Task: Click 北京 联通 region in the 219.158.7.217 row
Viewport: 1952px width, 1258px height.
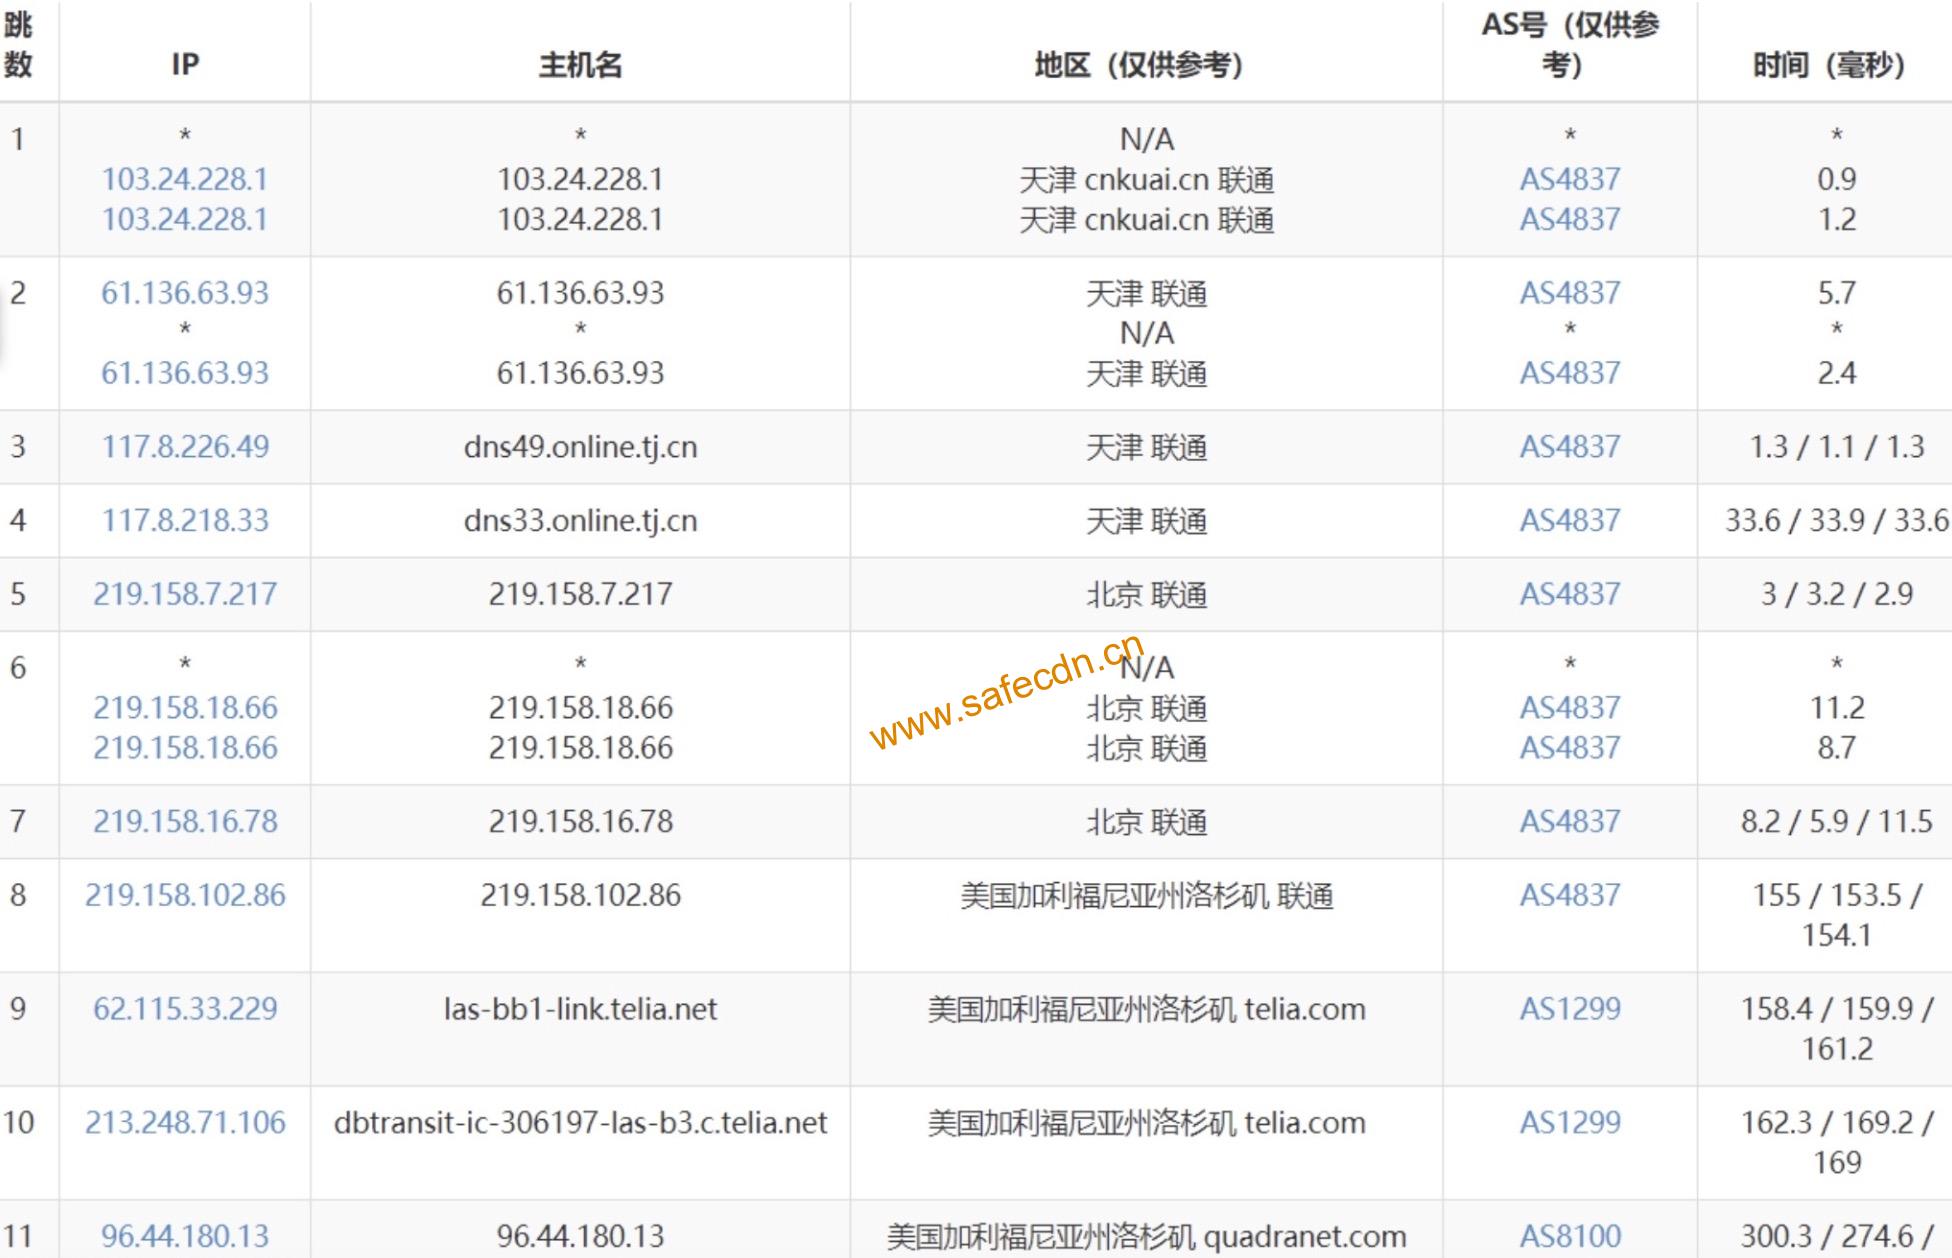Action: coord(1146,595)
